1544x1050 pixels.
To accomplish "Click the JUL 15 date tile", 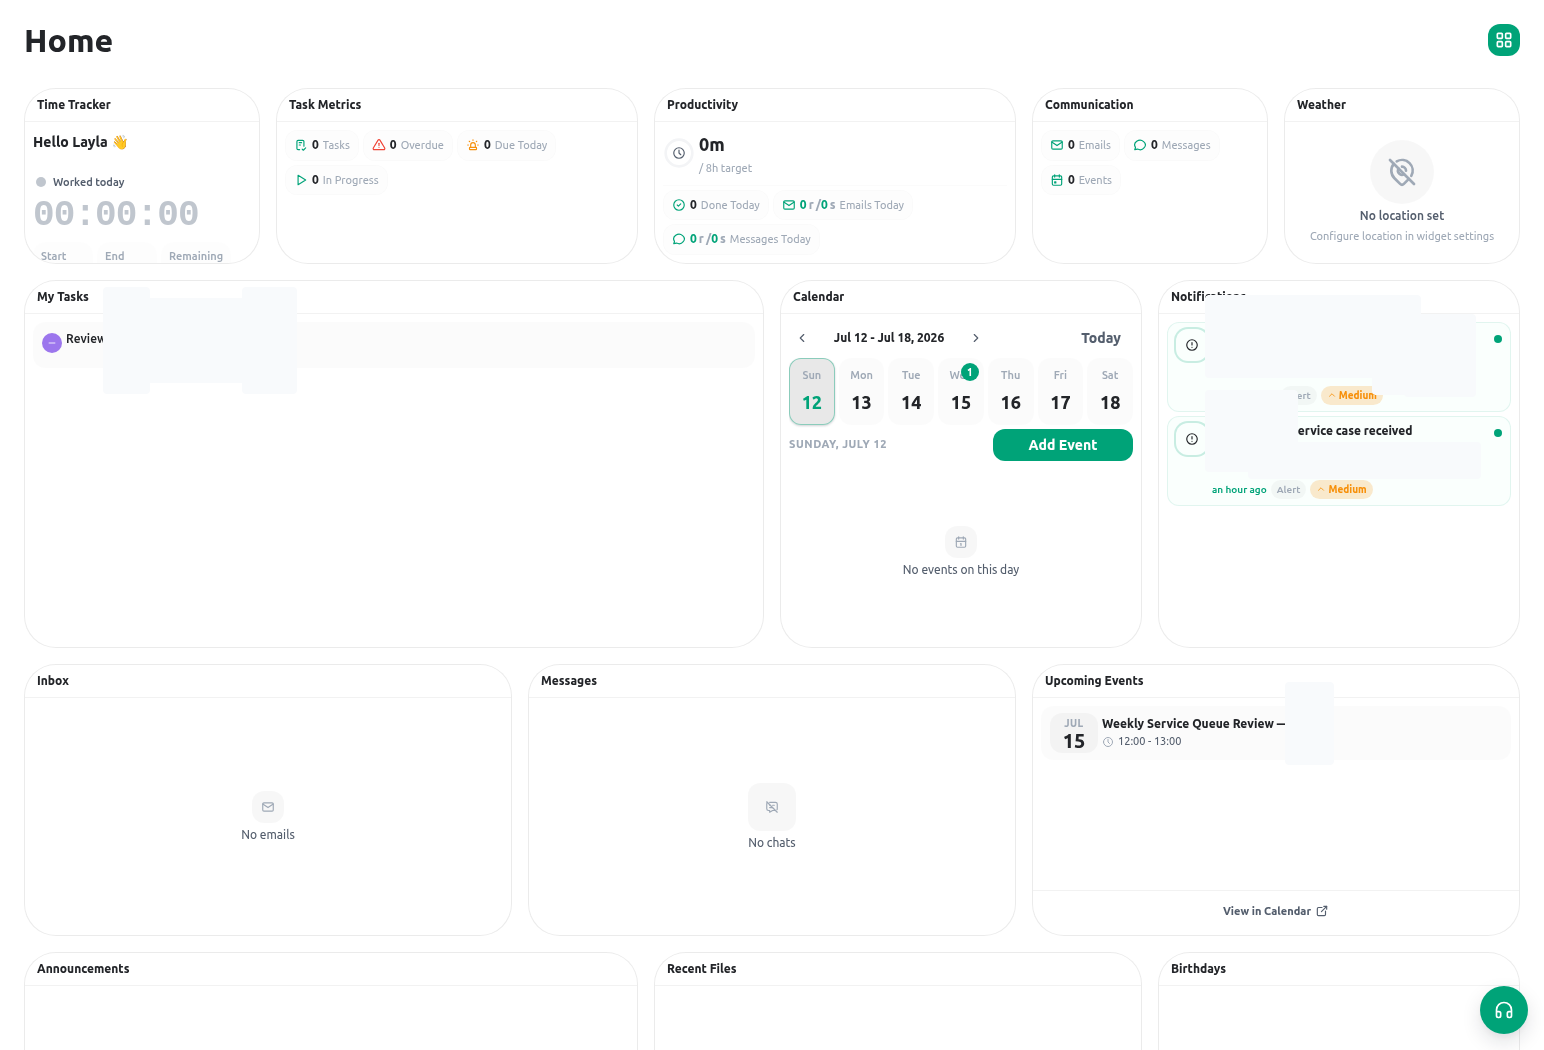I will (x=1074, y=733).
